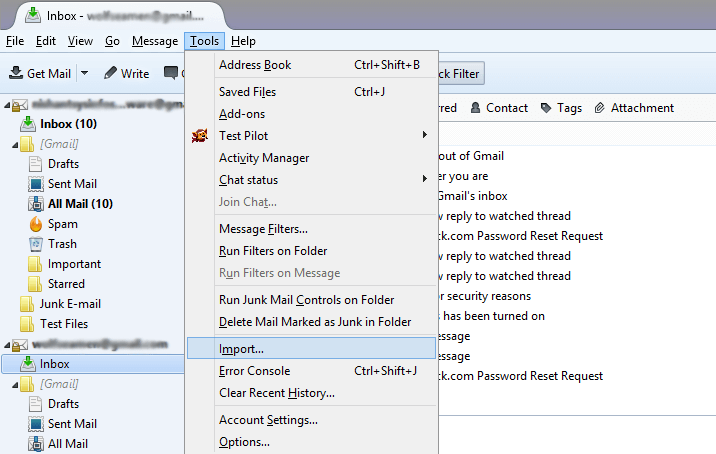Open Activity Manager entry
Viewport: 716px width, 454px height.
(311, 158)
